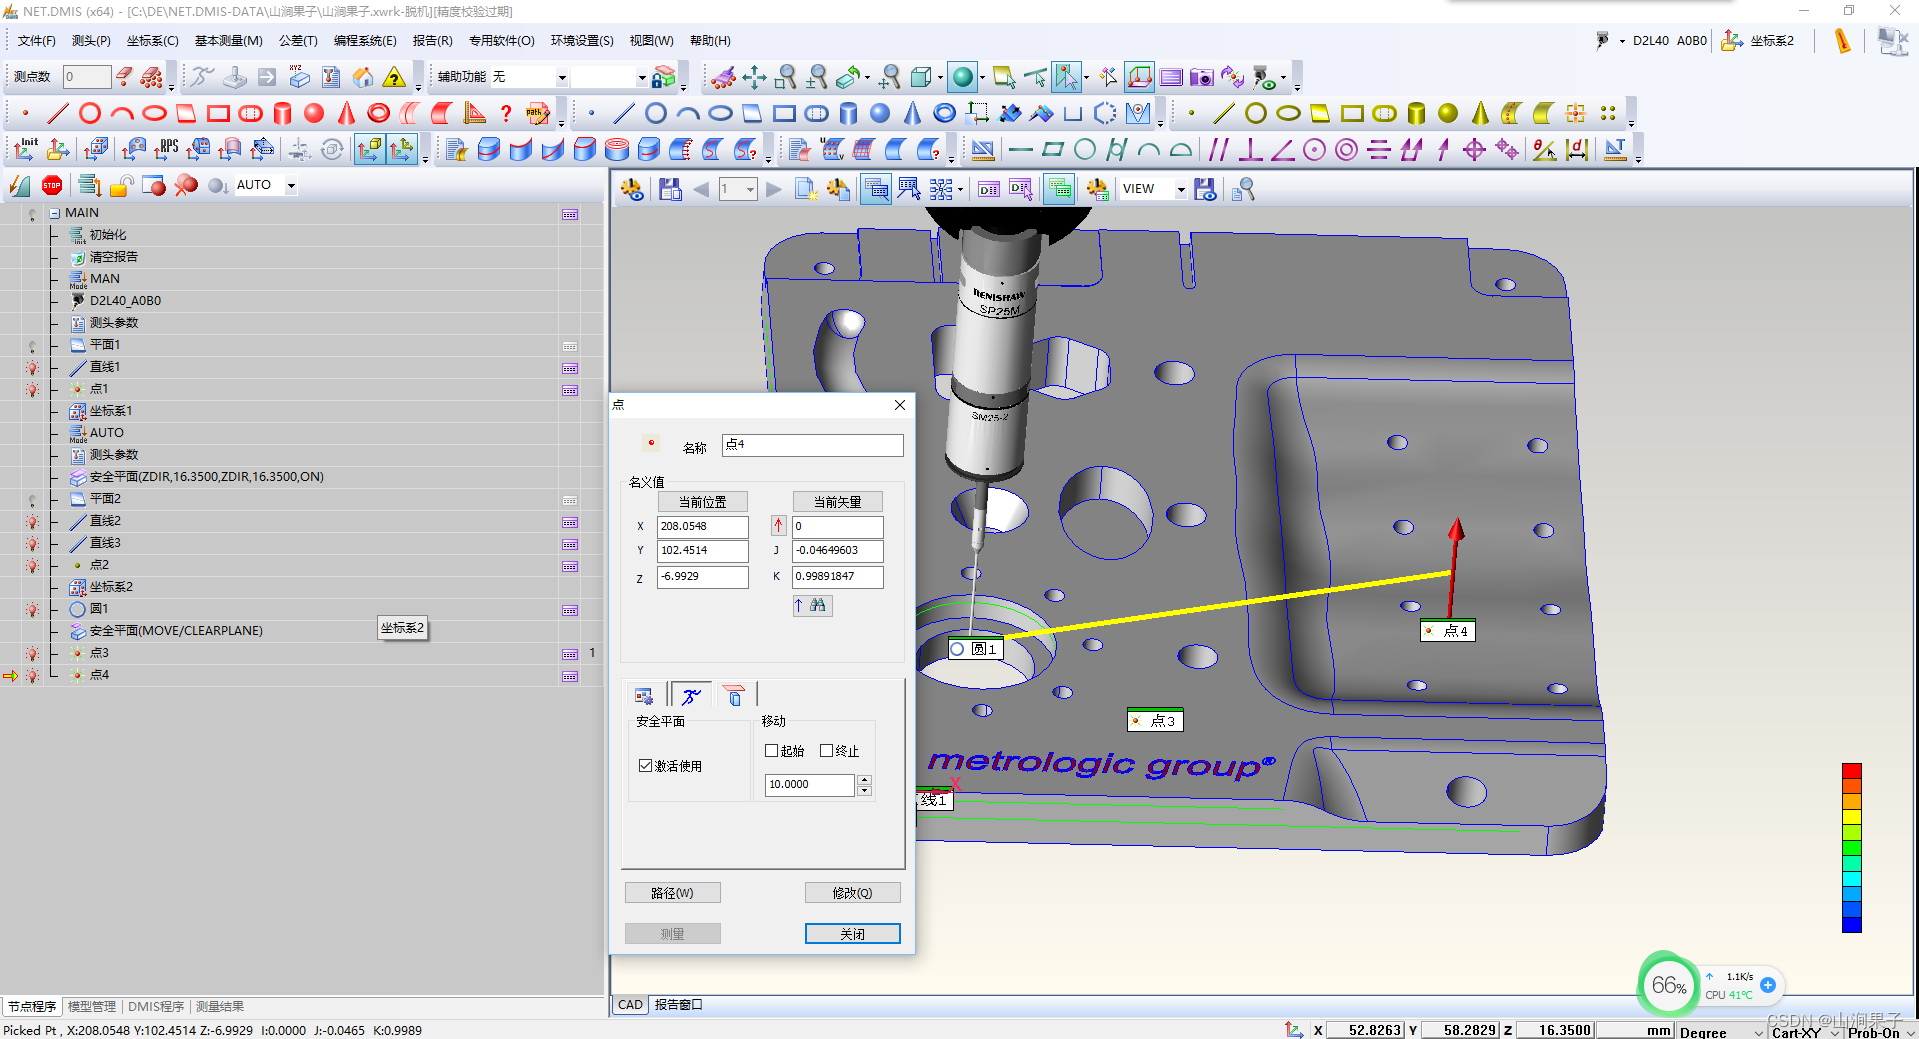This screenshot has width=1919, height=1039.
Task: Collapse the MAIN tree node
Action: [55, 213]
